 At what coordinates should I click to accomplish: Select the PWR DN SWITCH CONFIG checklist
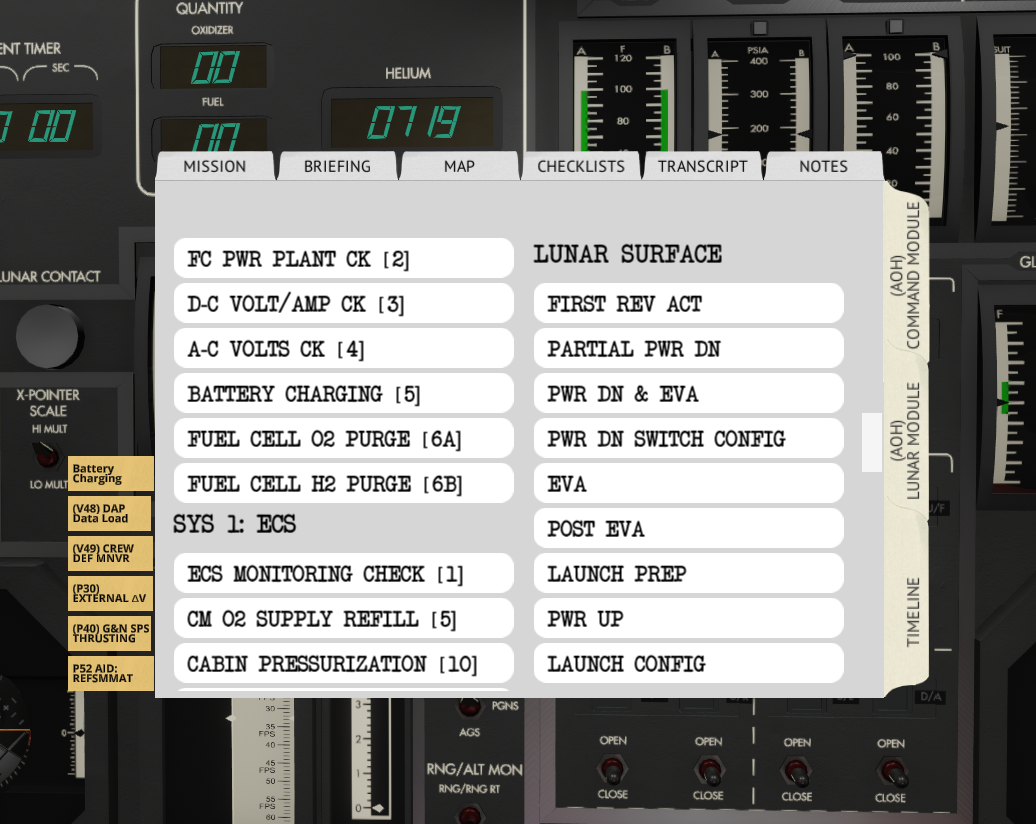[x=688, y=439]
